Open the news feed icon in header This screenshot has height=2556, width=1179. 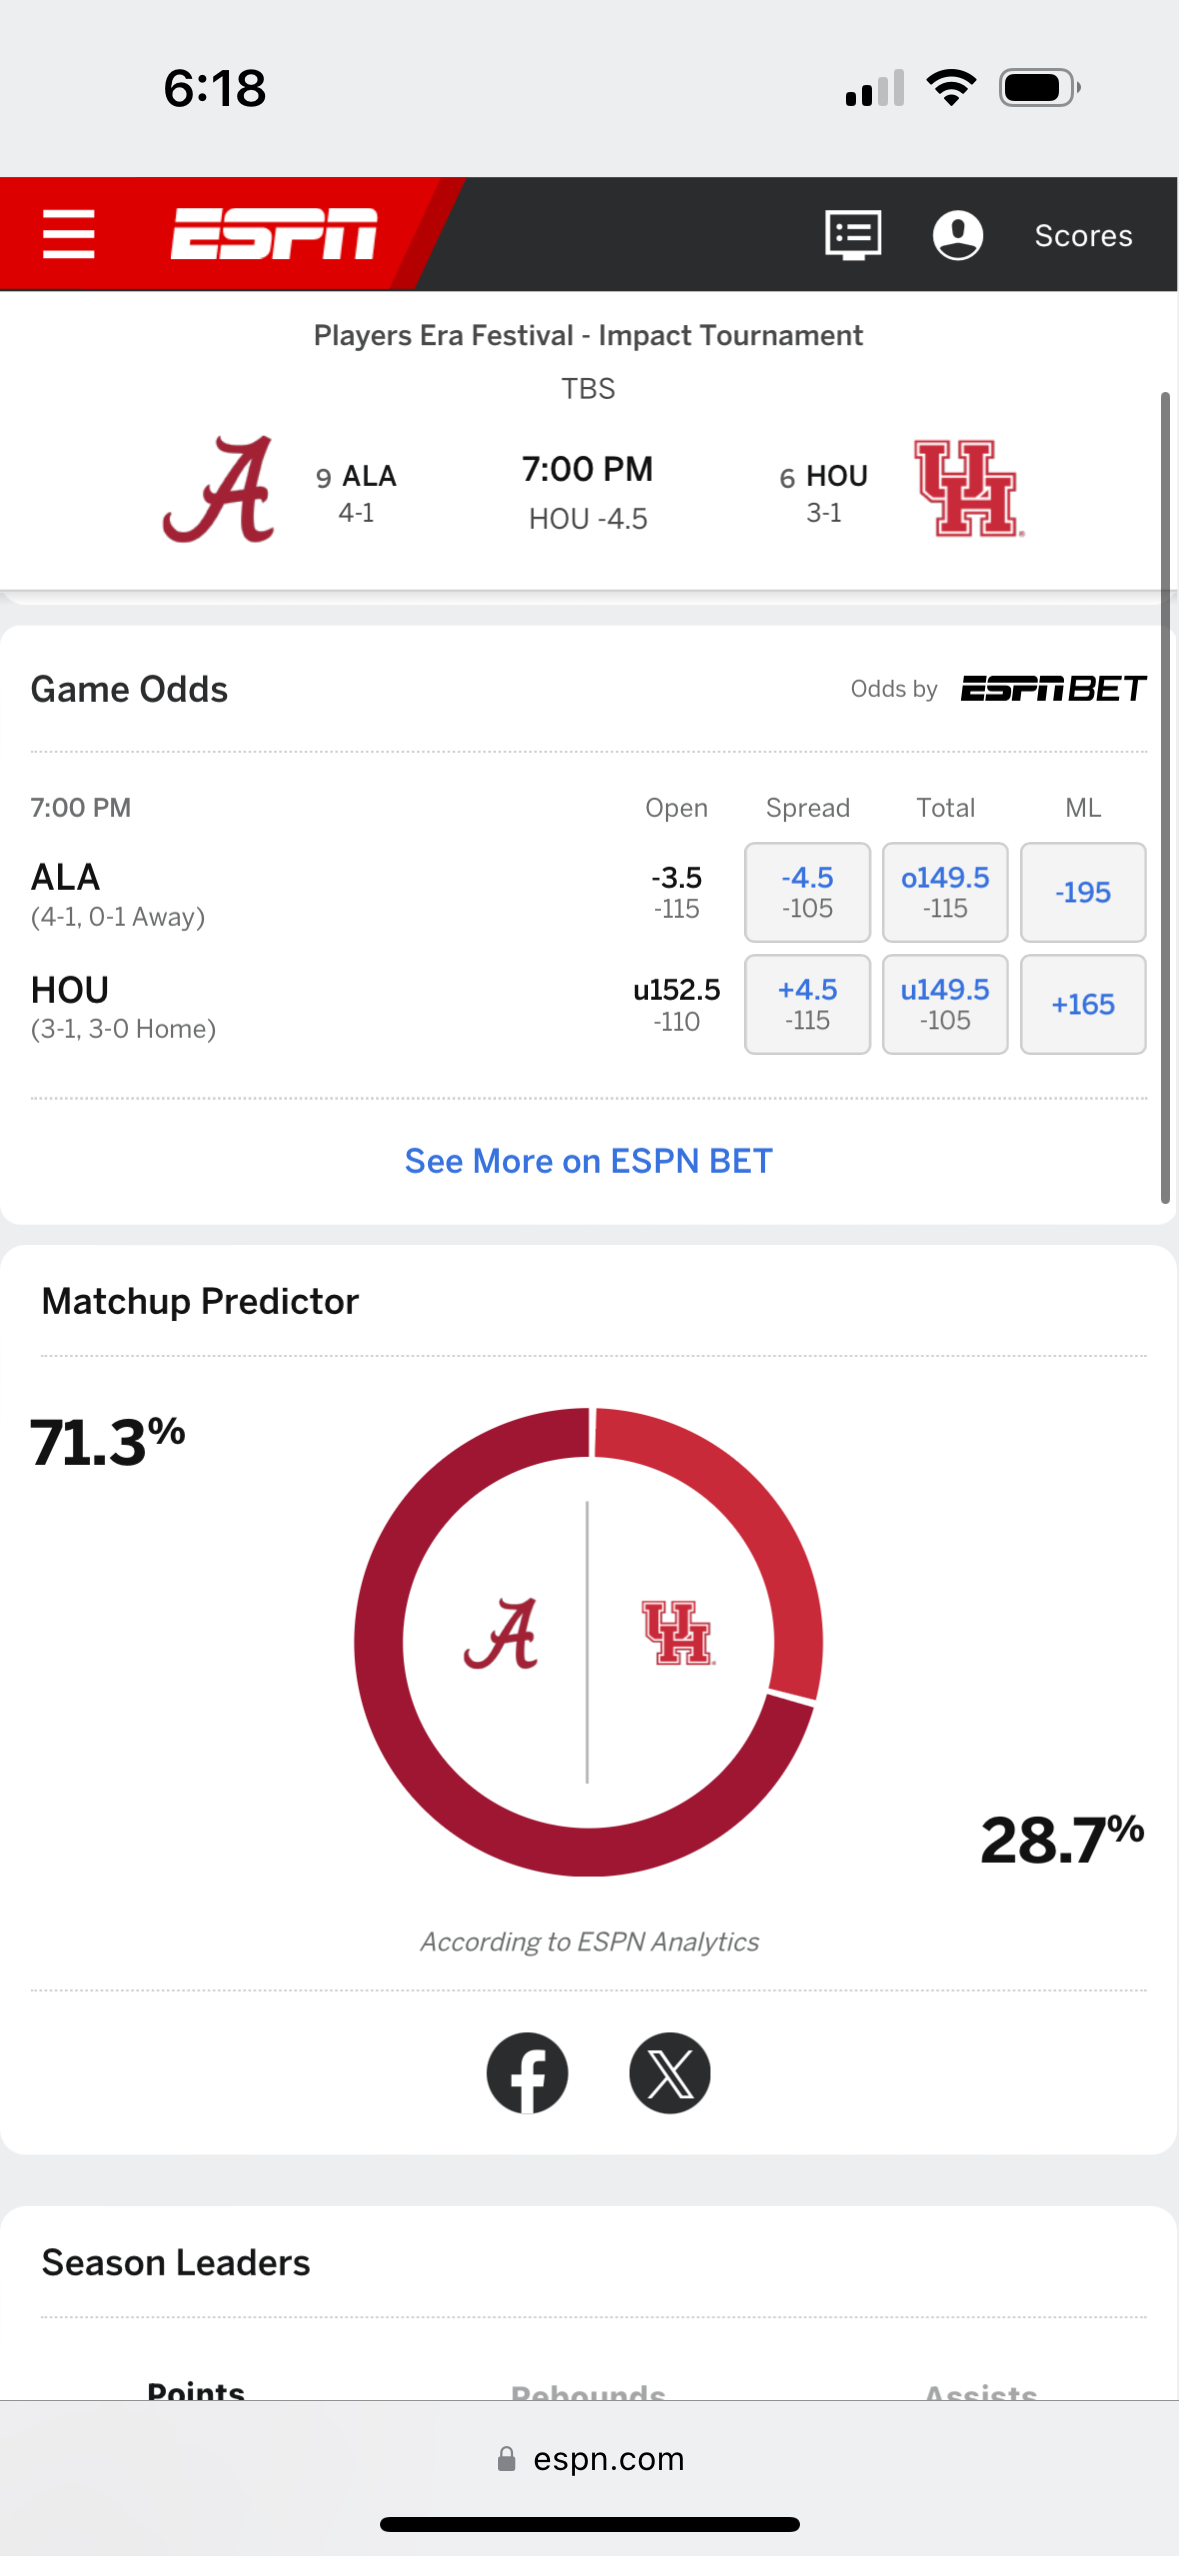click(x=853, y=235)
